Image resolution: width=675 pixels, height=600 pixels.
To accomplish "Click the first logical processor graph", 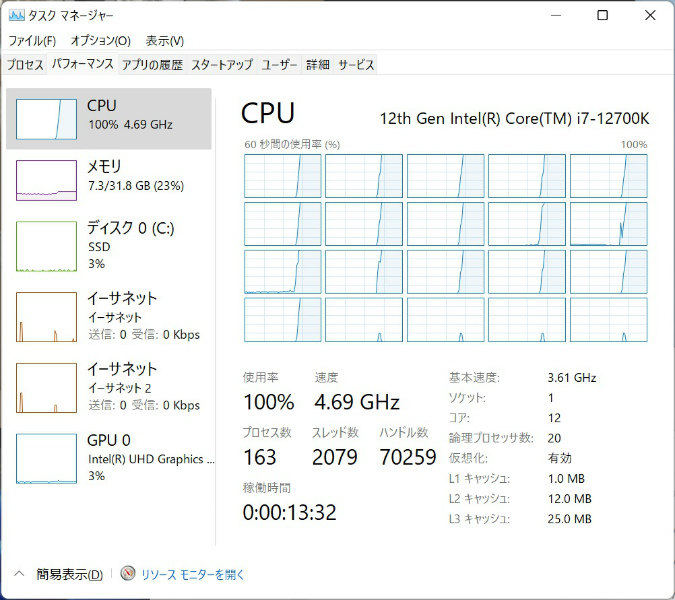I will click(283, 176).
